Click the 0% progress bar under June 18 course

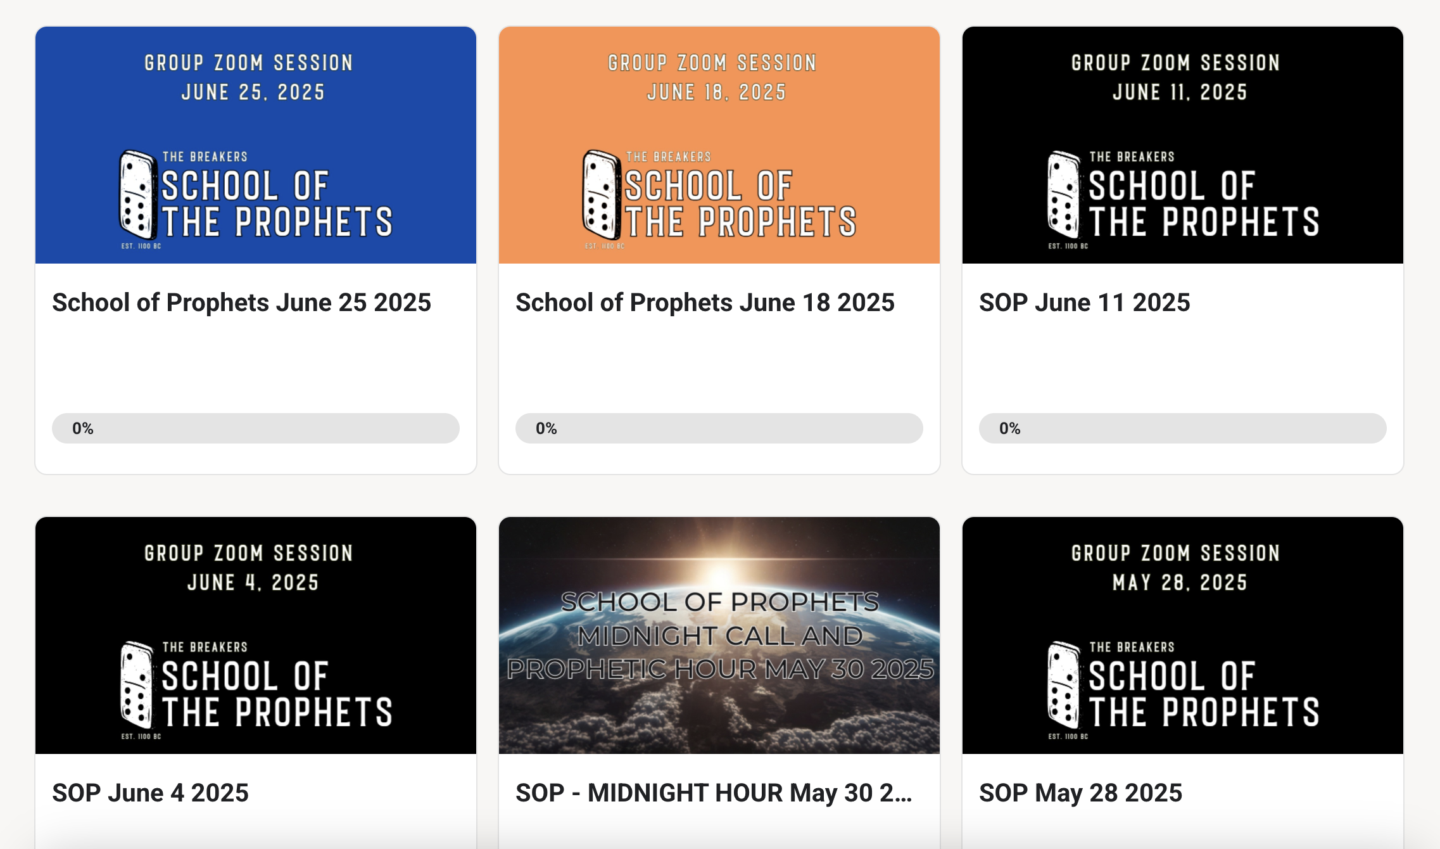pos(718,428)
